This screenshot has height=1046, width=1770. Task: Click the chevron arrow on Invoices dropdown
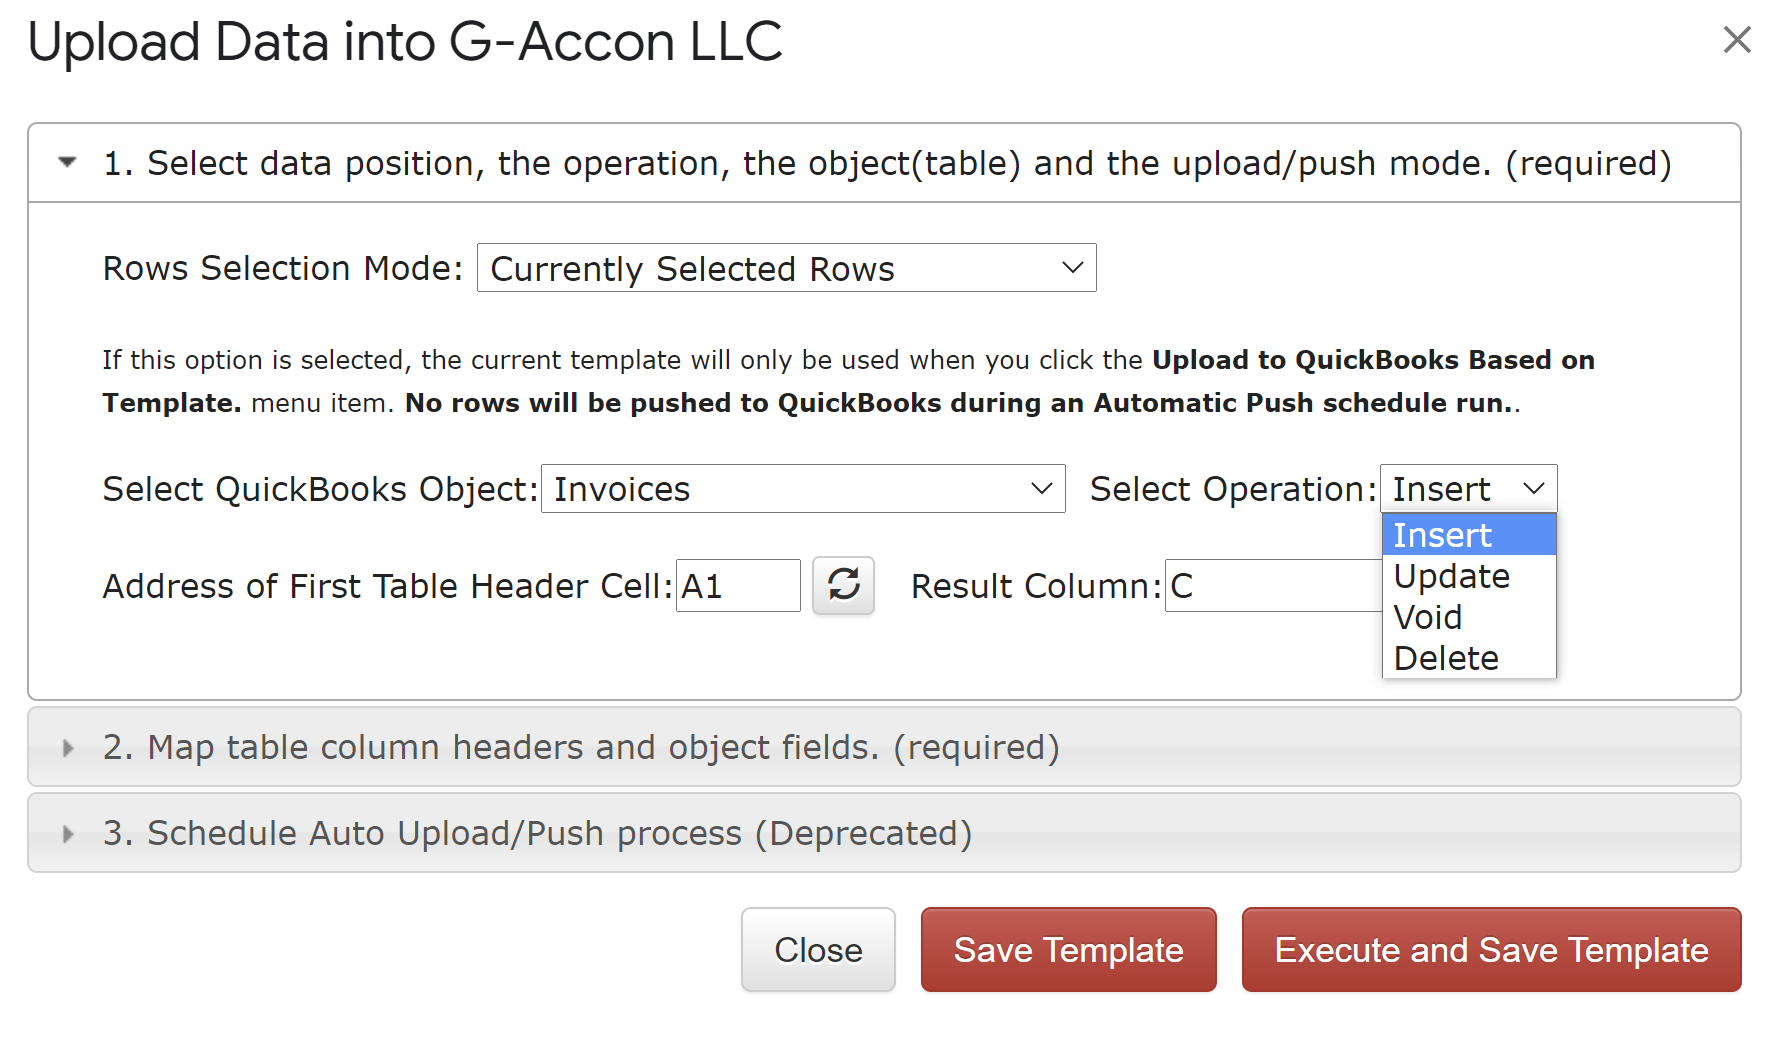point(1041,489)
